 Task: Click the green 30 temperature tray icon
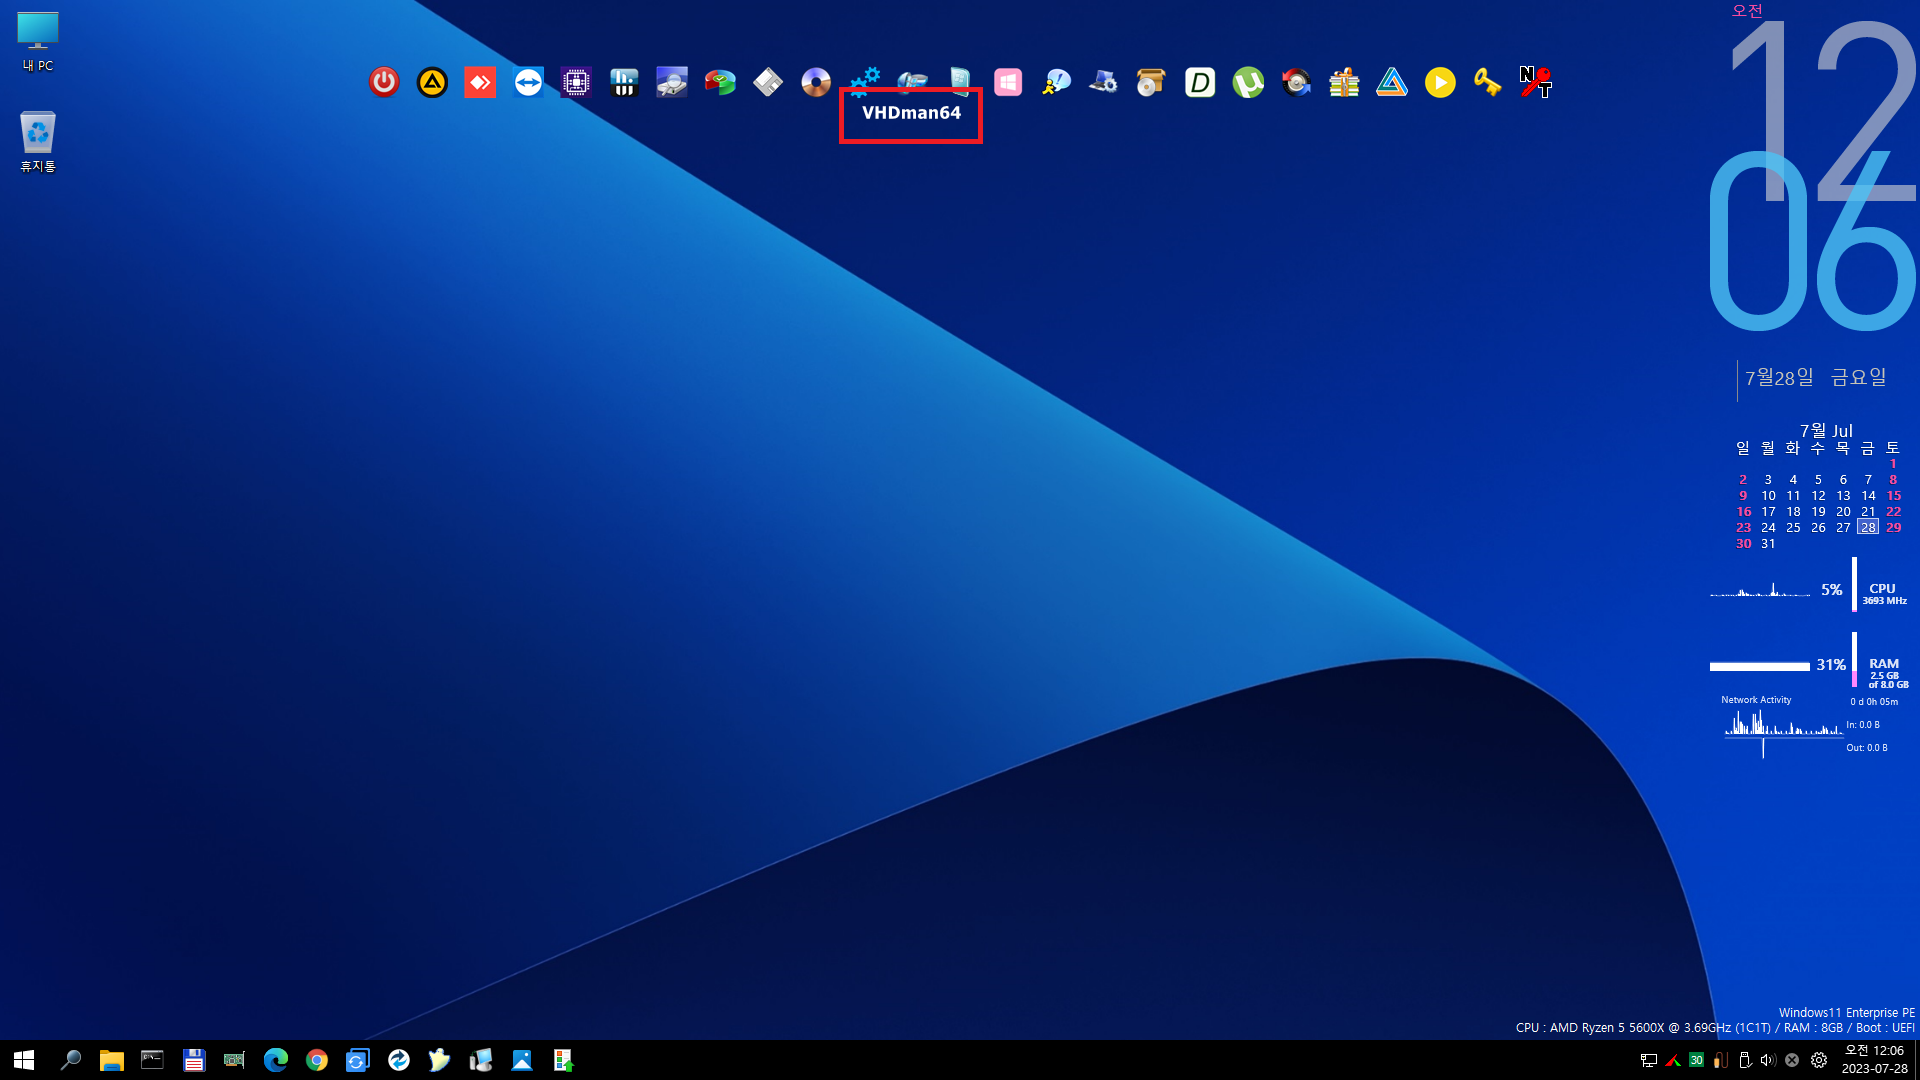[1696, 1060]
